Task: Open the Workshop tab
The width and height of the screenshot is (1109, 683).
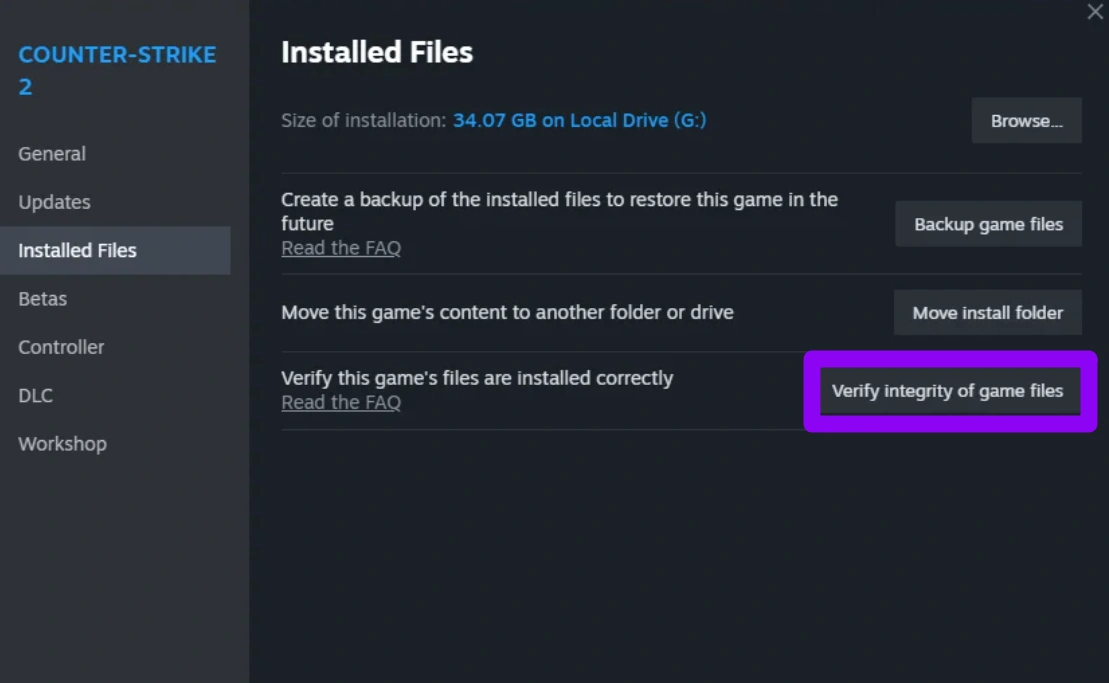Action: click(62, 444)
